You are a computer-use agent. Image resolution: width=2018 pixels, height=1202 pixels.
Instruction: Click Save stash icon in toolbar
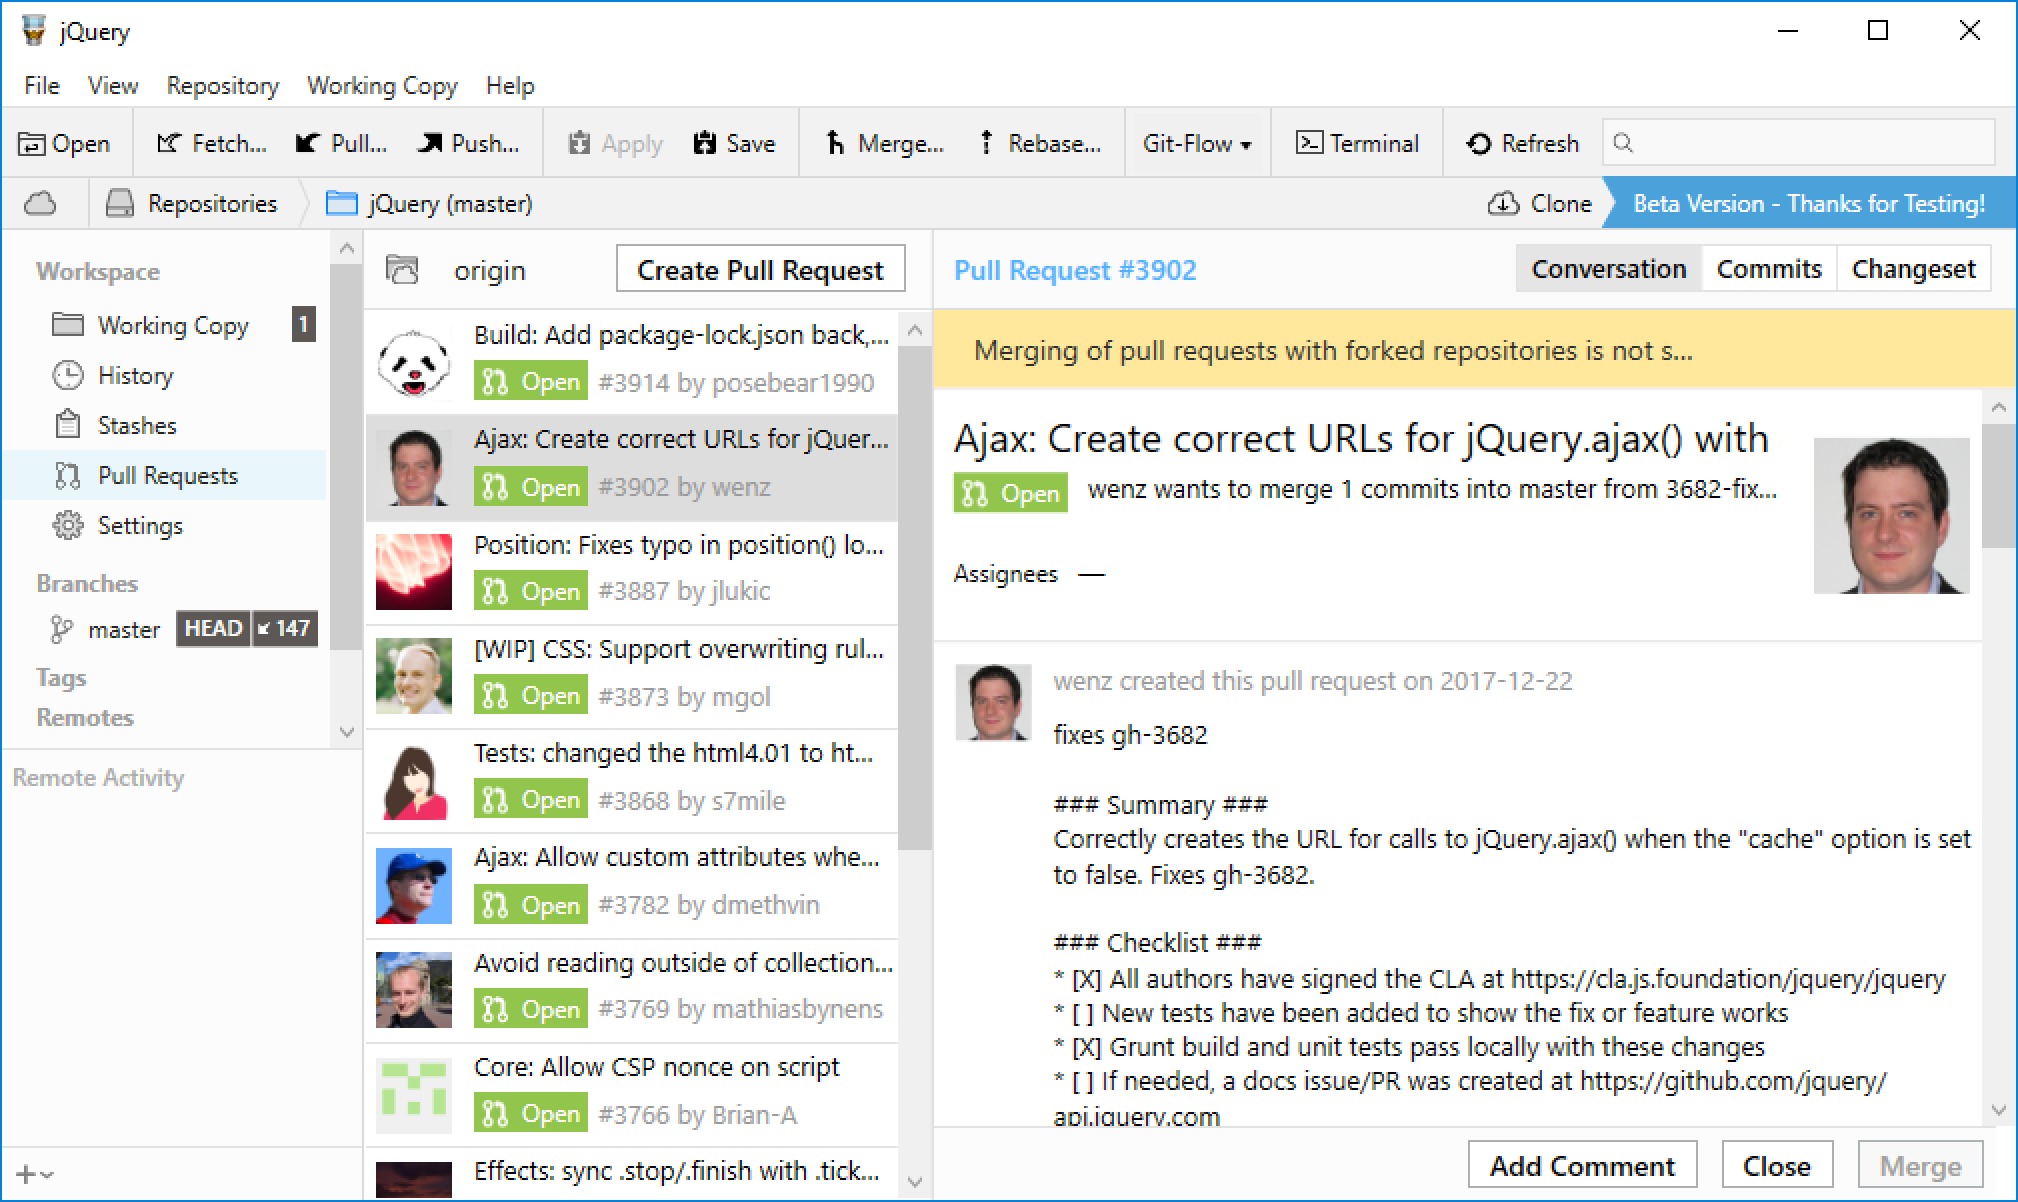coord(705,144)
